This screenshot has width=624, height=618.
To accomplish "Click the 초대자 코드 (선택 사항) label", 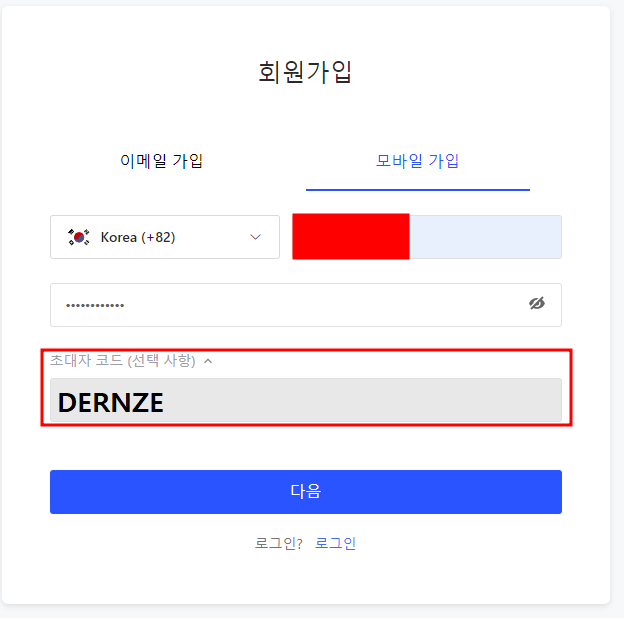I will point(123,361).
